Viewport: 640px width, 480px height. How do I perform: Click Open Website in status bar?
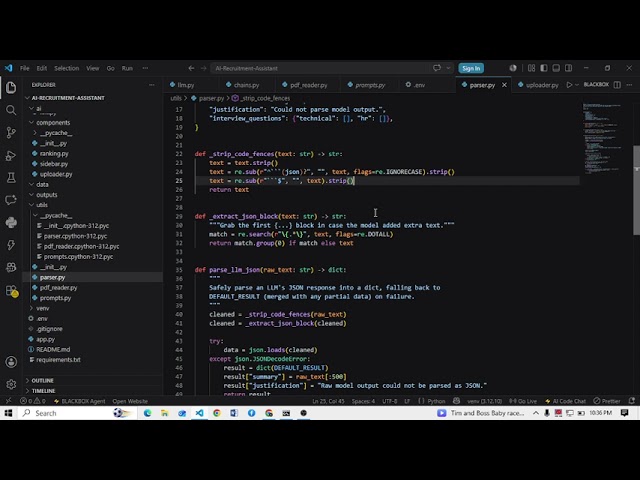130,401
